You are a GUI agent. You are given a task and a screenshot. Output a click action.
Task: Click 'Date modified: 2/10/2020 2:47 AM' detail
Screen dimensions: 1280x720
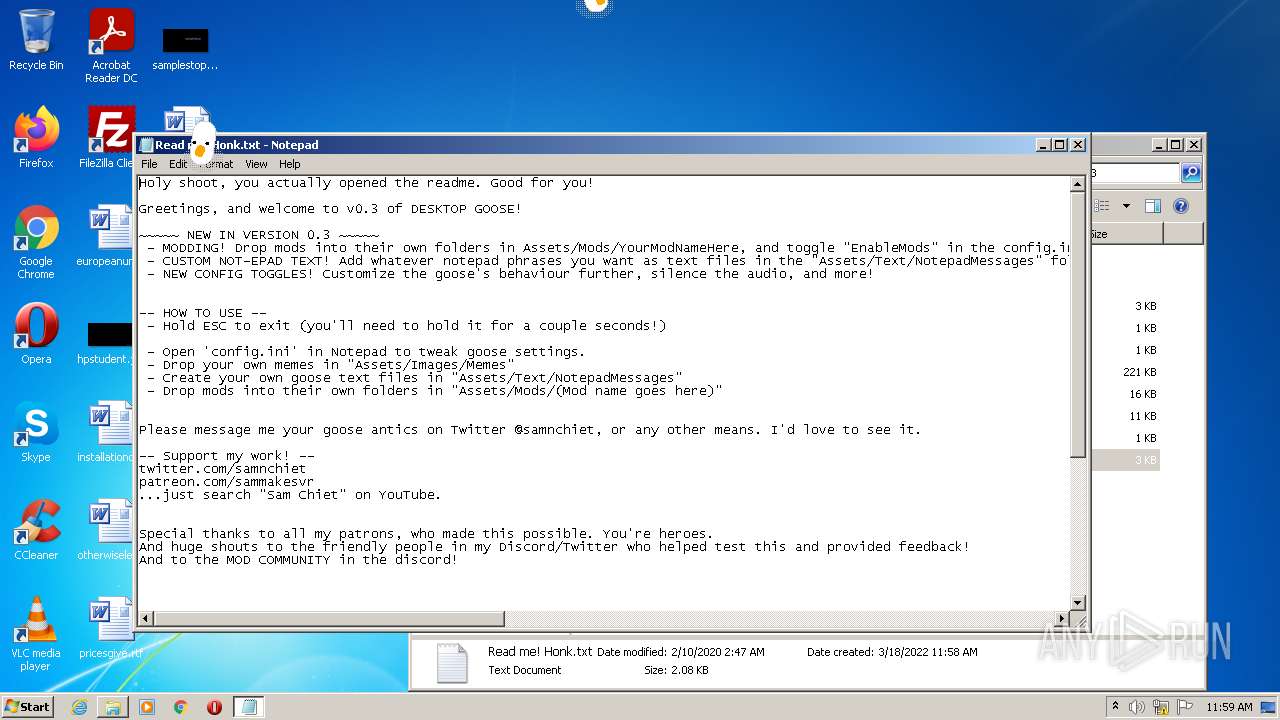(681, 652)
